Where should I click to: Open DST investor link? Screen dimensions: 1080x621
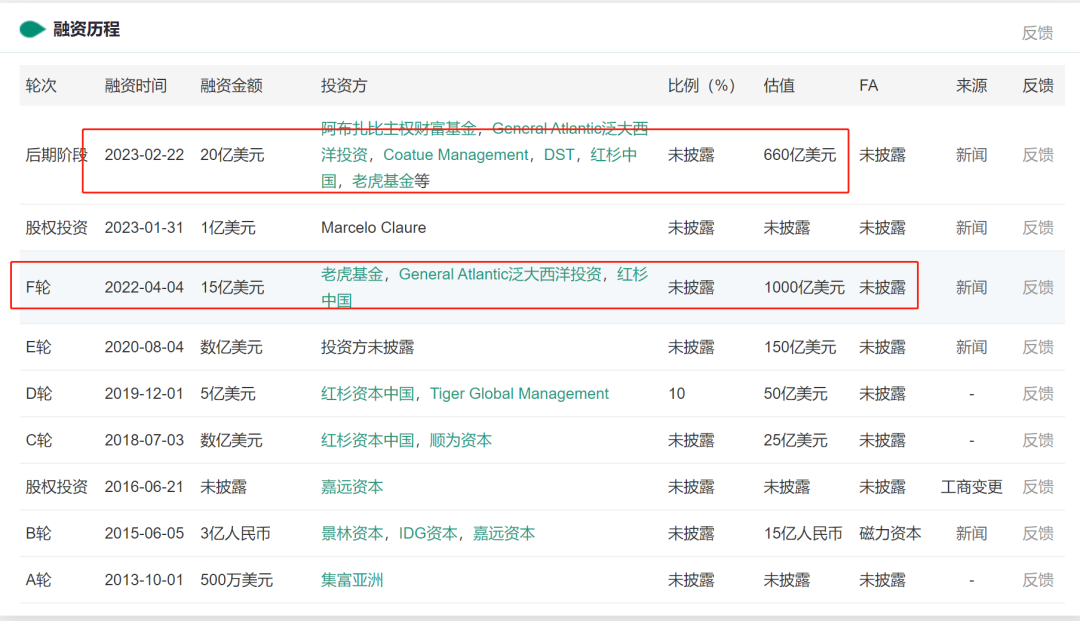[559, 155]
